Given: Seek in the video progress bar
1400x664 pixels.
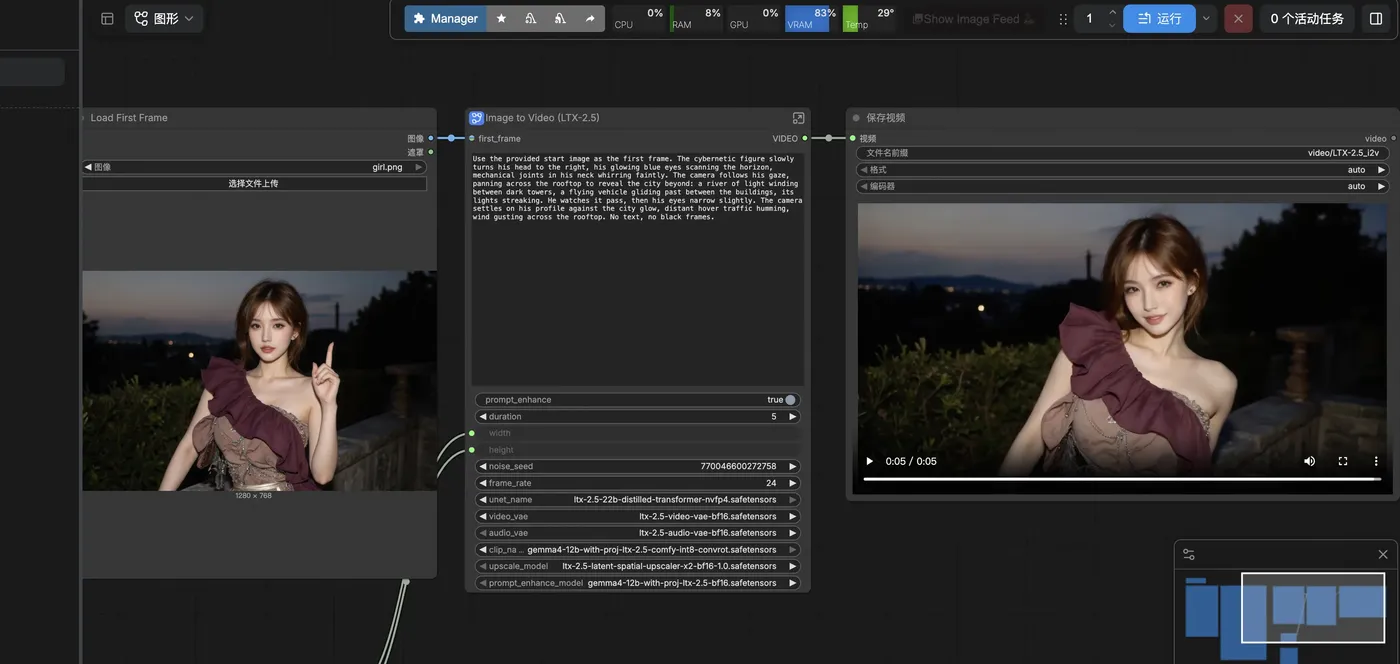Looking at the screenshot, I should tap(1122, 479).
